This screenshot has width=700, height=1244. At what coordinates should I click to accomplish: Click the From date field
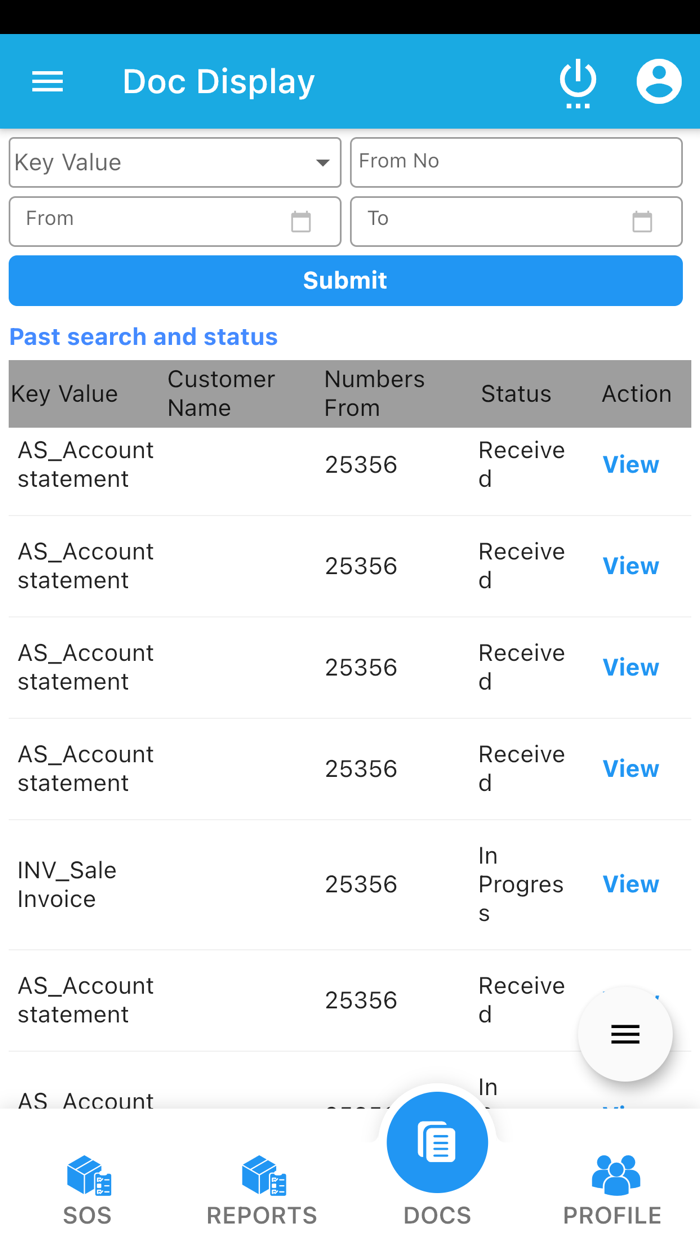[150, 221]
